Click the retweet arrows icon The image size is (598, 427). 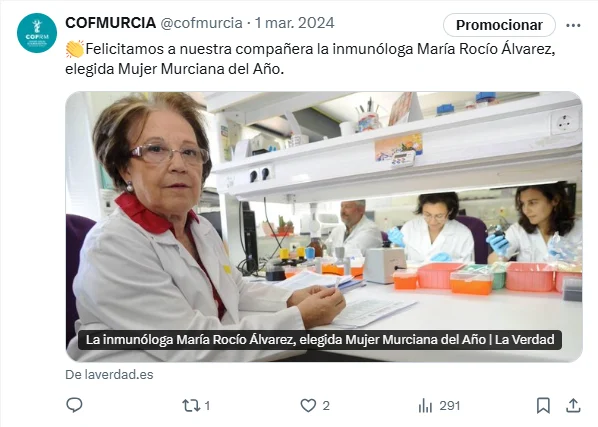point(191,405)
